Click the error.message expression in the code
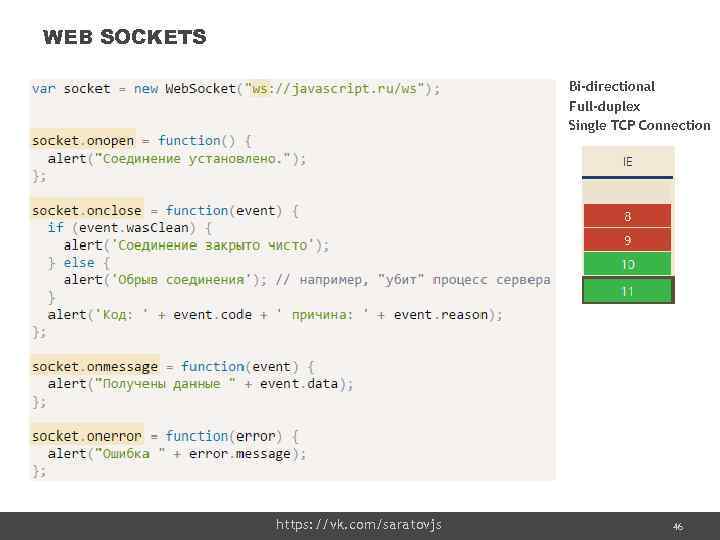Image resolution: width=720 pixels, height=540 pixels. (x=248, y=454)
